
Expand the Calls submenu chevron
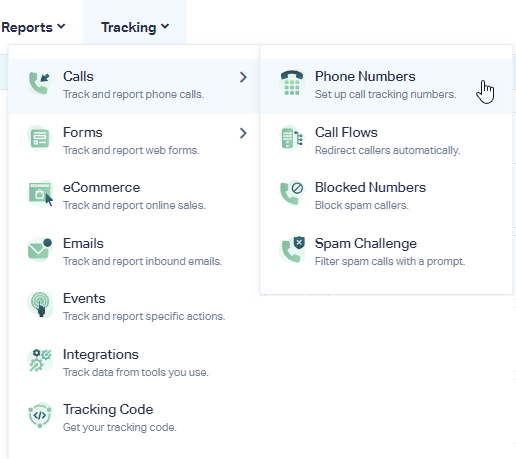[x=243, y=77]
